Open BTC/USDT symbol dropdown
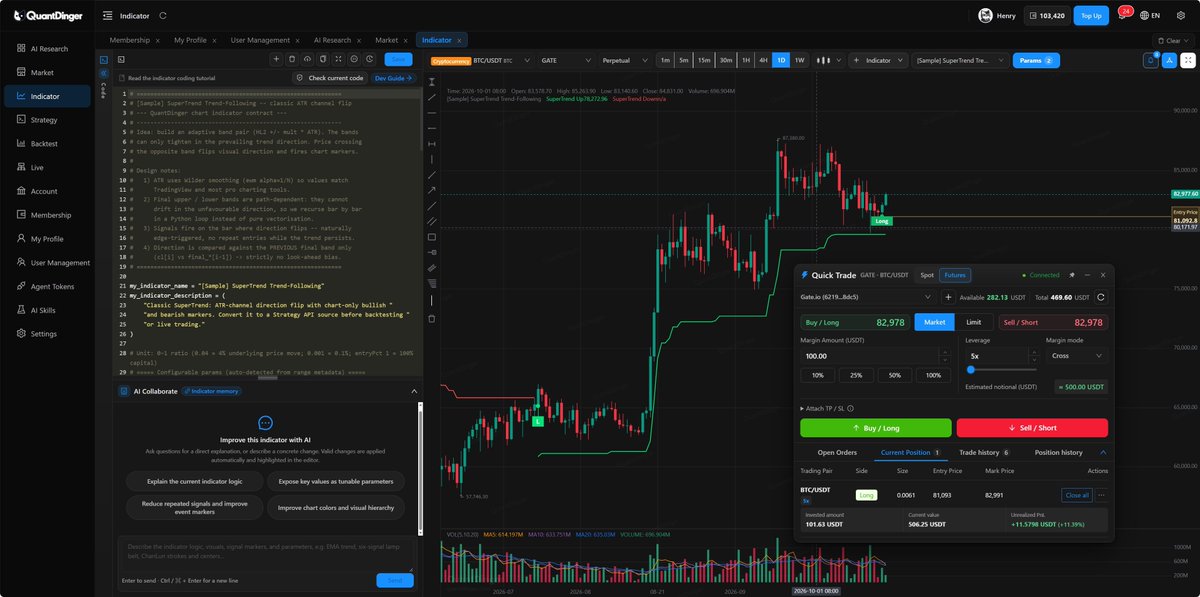Viewport: 1200px width, 597px height. pos(480,60)
